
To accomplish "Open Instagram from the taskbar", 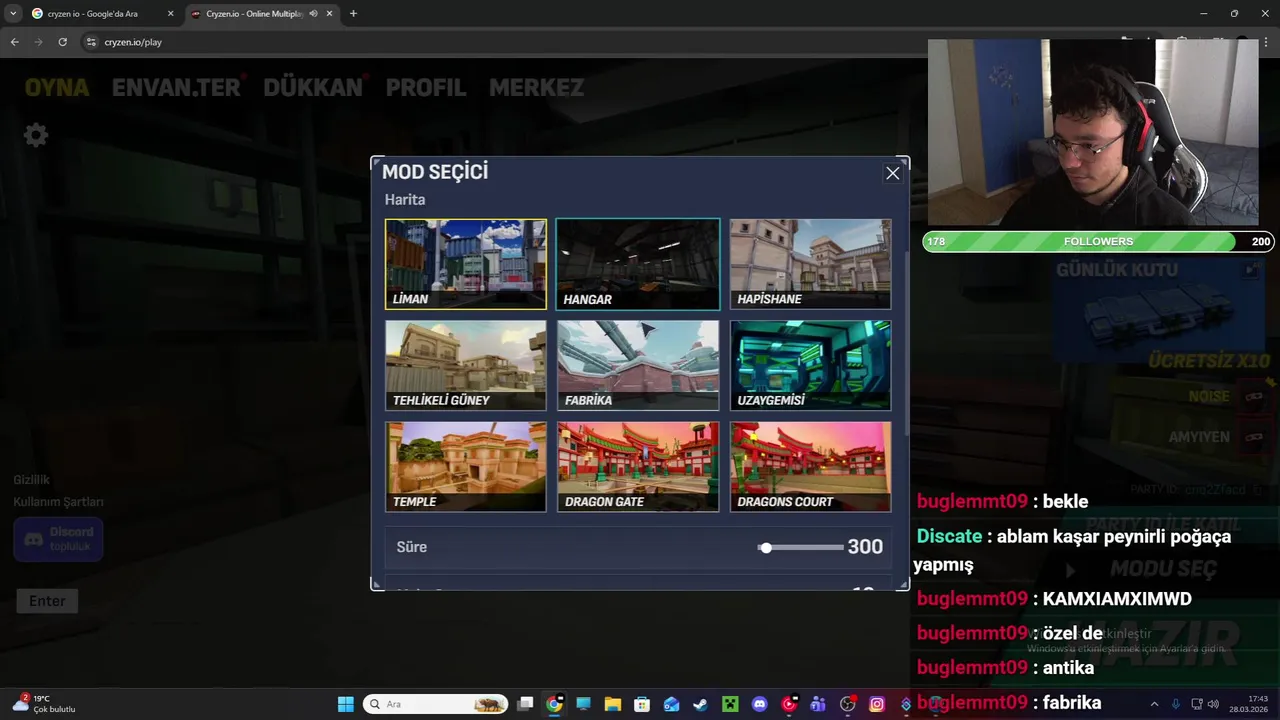I will (877, 704).
